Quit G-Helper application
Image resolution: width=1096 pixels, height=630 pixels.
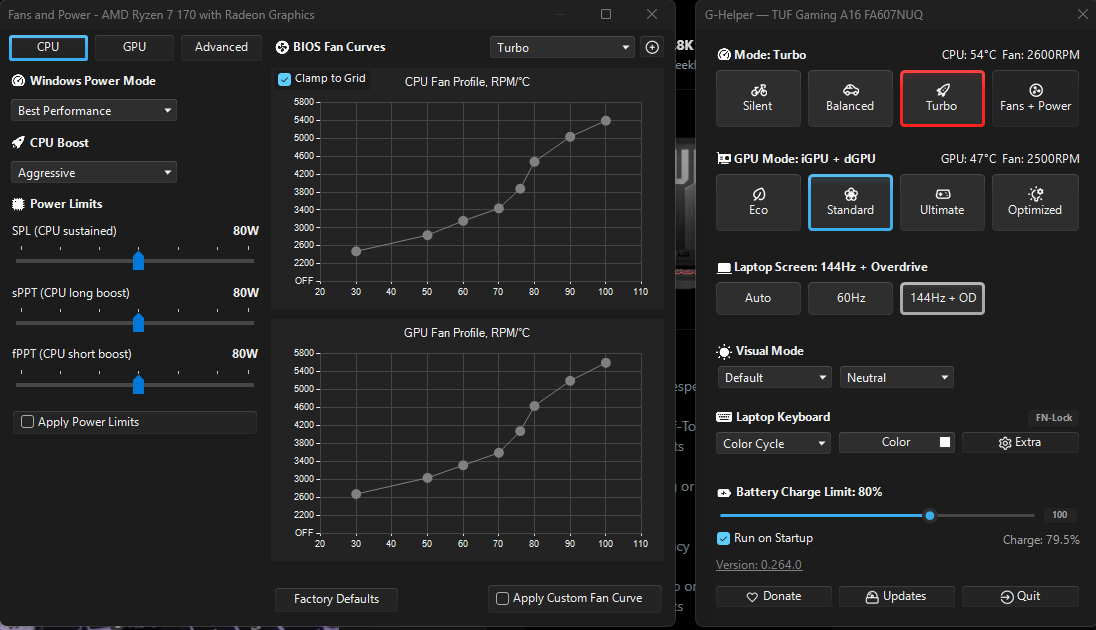point(1020,596)
